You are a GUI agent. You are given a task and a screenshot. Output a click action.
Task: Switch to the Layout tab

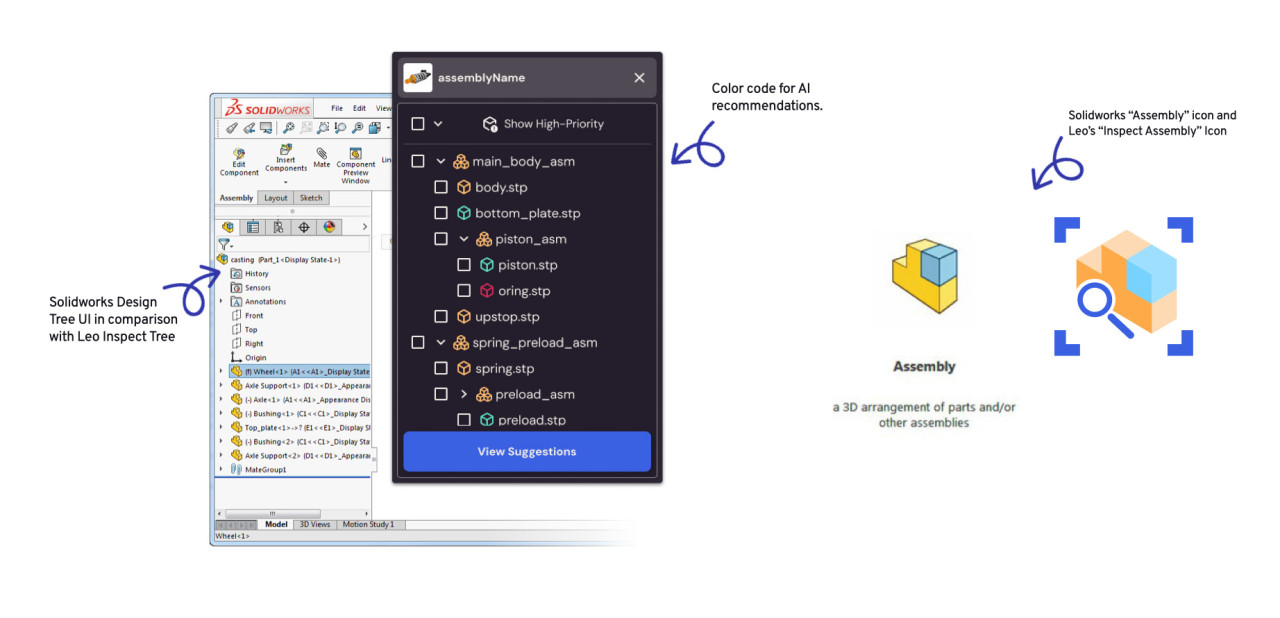pos(276,198)
